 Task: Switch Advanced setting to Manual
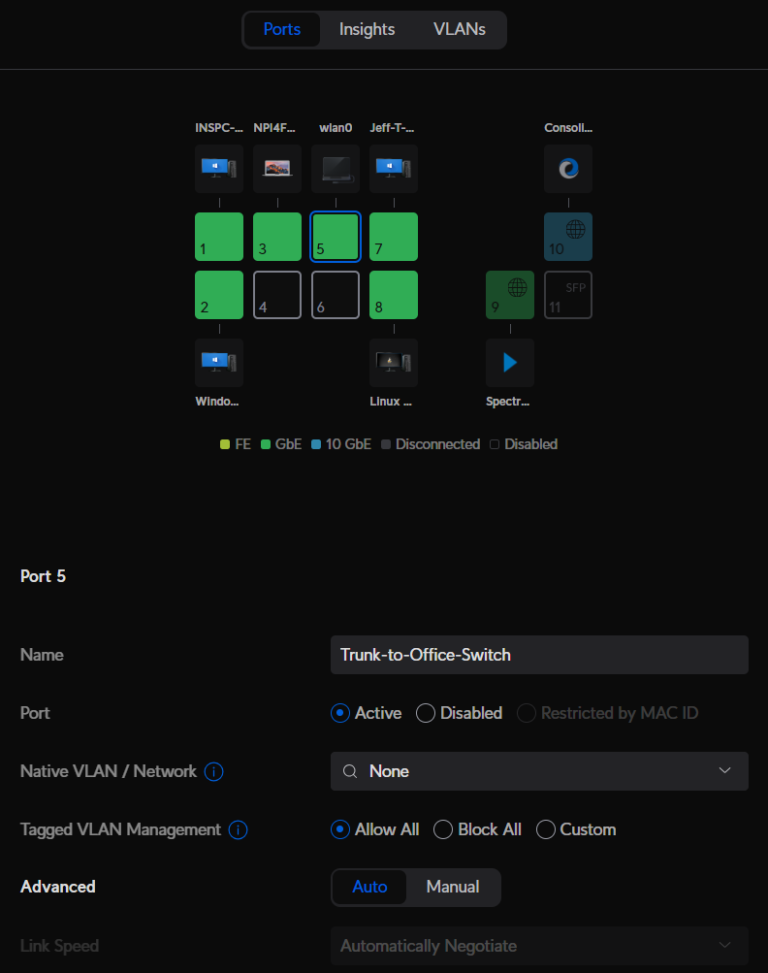pyautogui.click(x=452, y=887)
